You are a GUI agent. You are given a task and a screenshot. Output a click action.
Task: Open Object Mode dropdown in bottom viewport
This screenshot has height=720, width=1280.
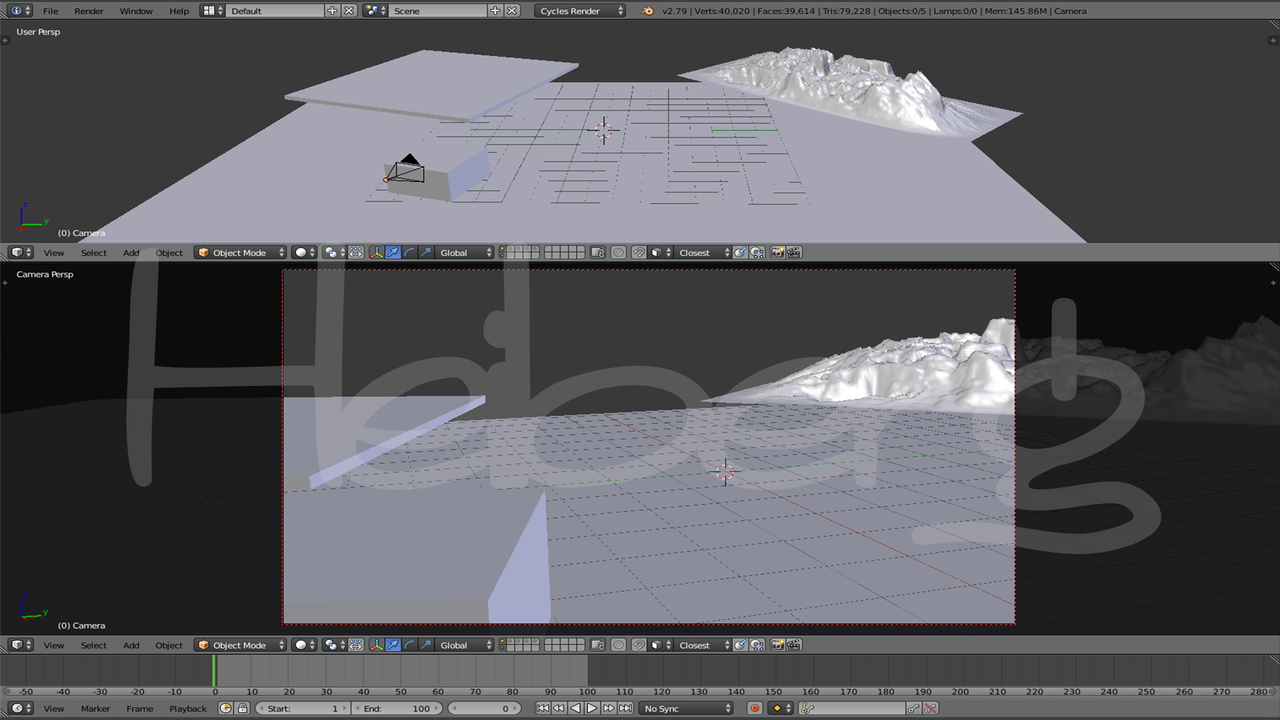241,645
